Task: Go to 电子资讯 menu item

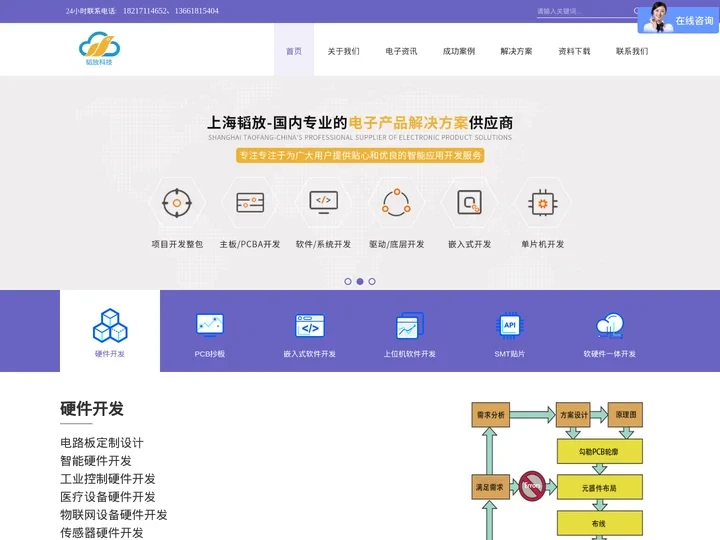Action: pyautogui.click(x=401, y=51)
